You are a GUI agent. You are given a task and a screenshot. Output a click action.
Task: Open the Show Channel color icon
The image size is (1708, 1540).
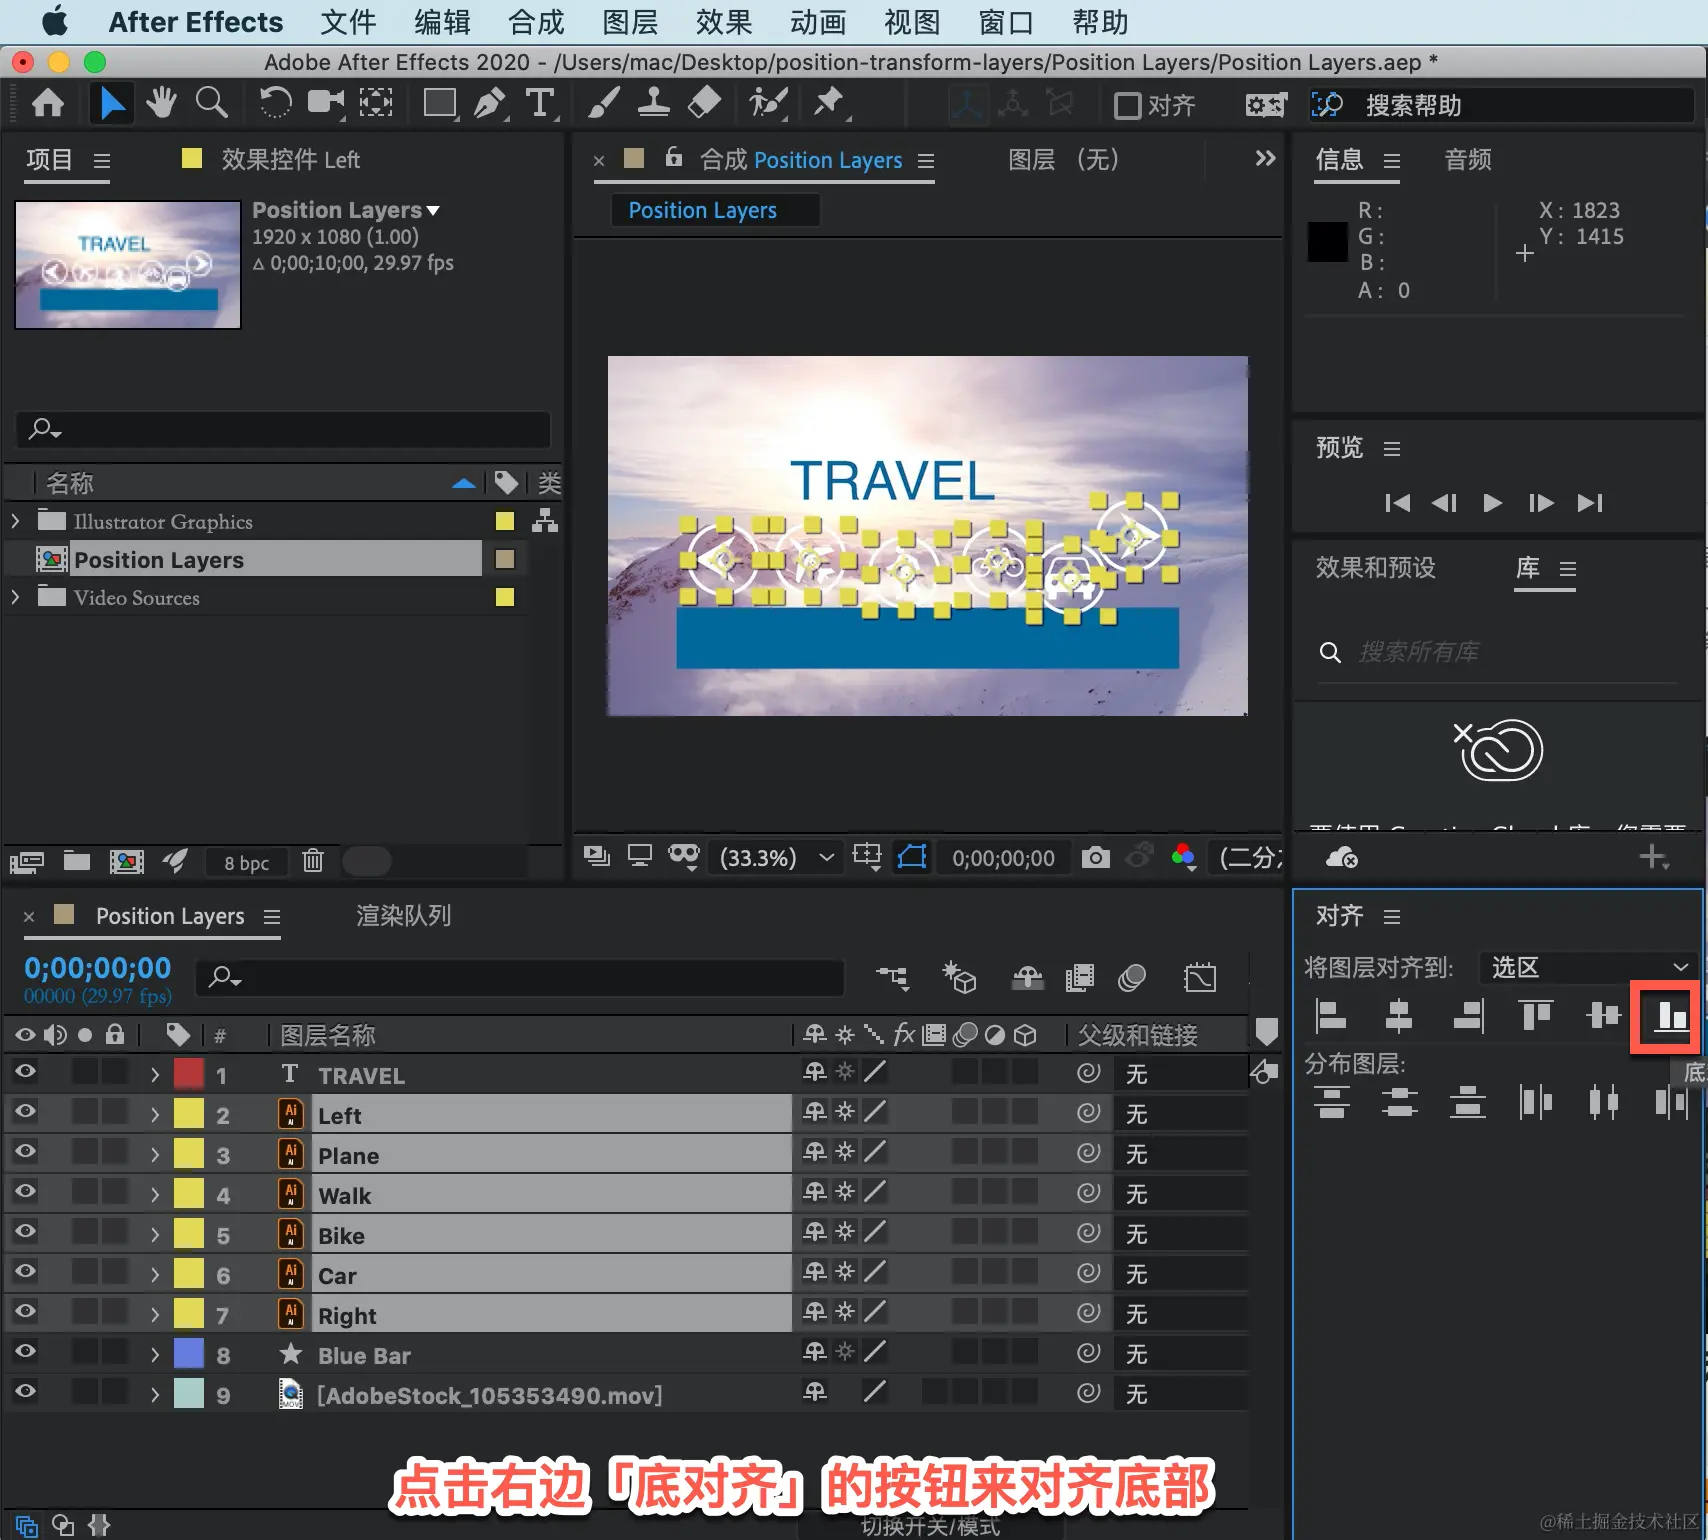click(x=1183, y=857)
